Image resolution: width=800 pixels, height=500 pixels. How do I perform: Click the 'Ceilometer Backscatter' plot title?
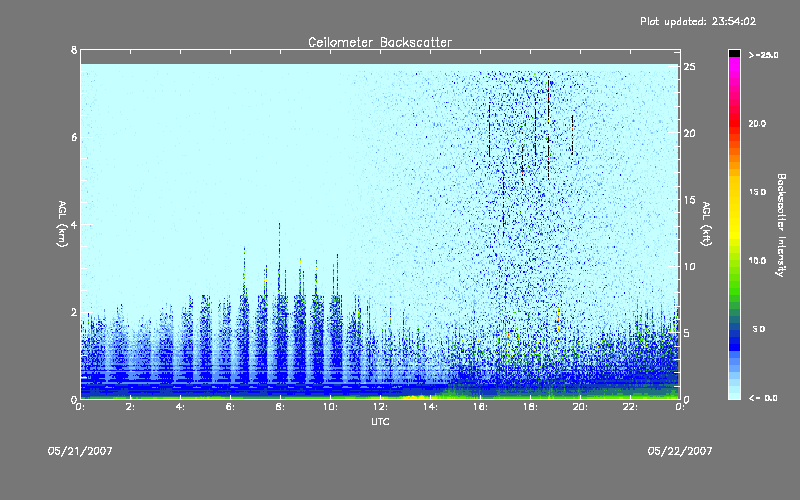(380, 42)
